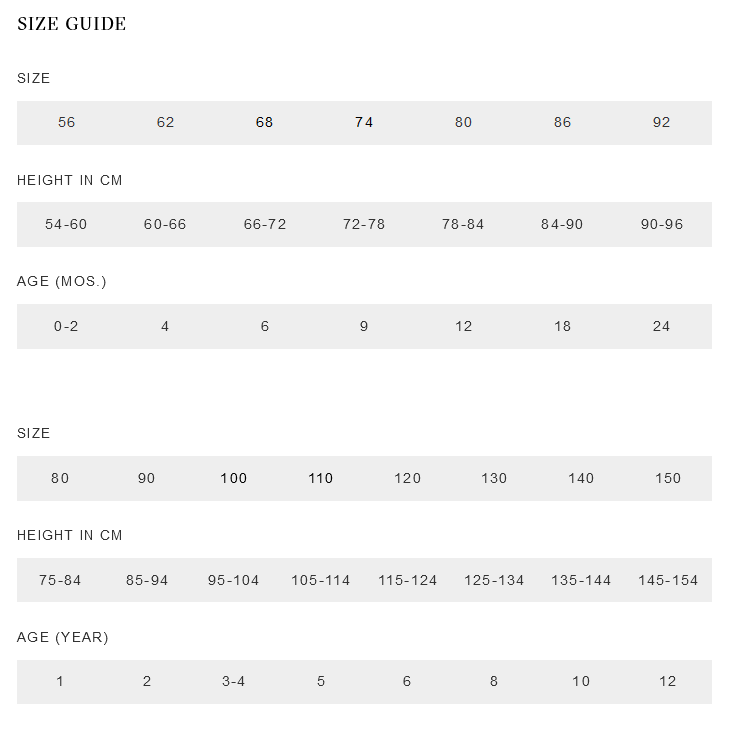Click the 66-72 height range cell

[265, 225]
